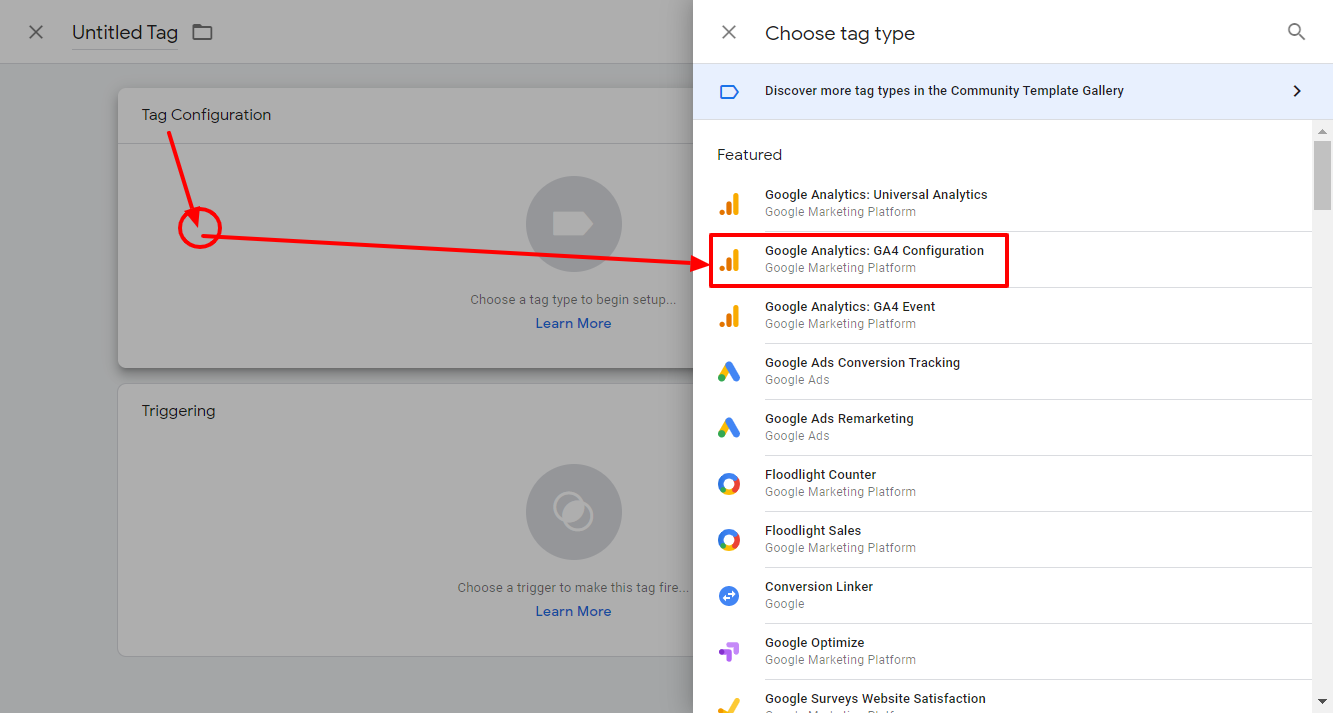The image size is (1333, 713).
Task: Click the tag icon in Community Template banner
Action: [729, 91]
